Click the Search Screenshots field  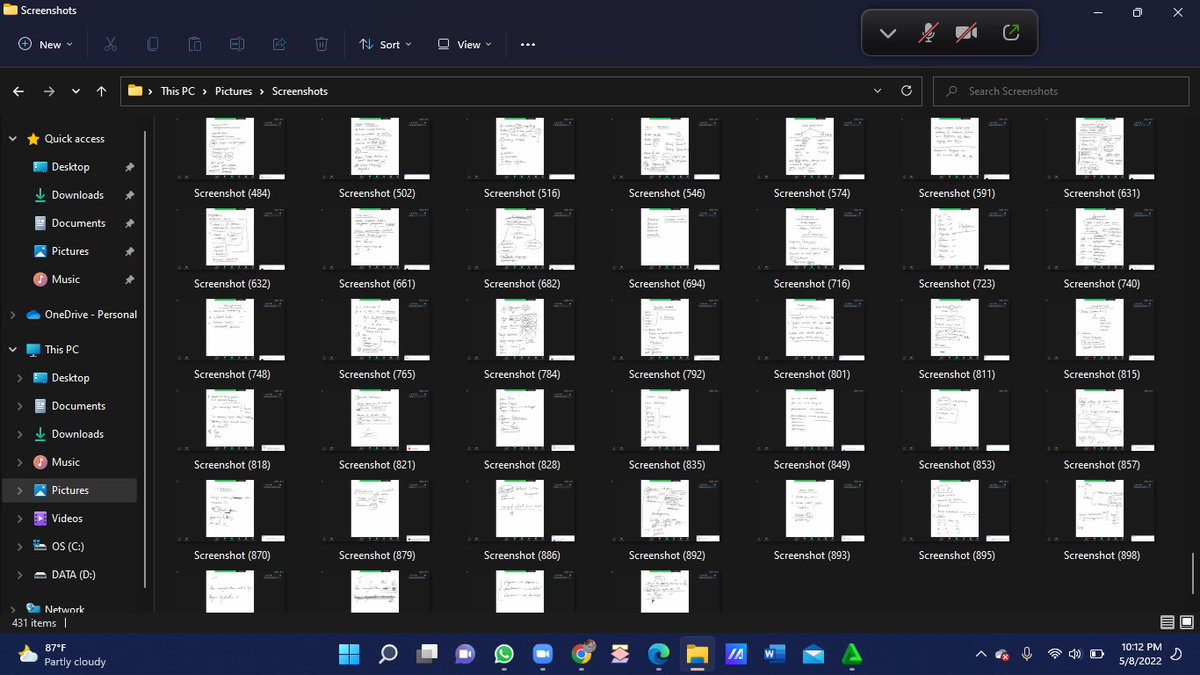(1060, 91)
